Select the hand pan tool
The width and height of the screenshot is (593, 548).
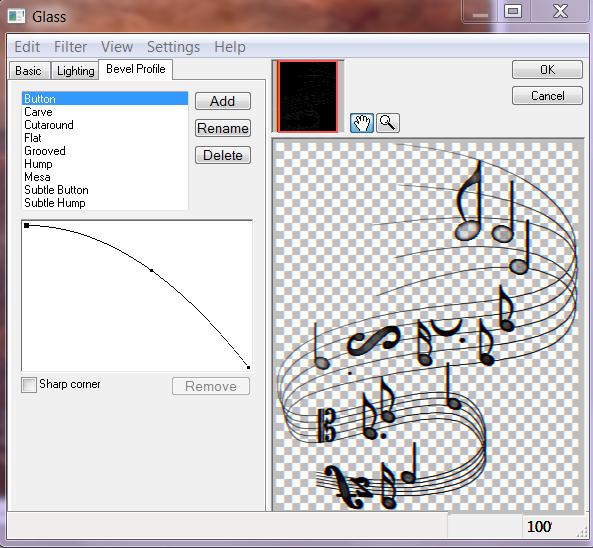click(x=362, y=123)
